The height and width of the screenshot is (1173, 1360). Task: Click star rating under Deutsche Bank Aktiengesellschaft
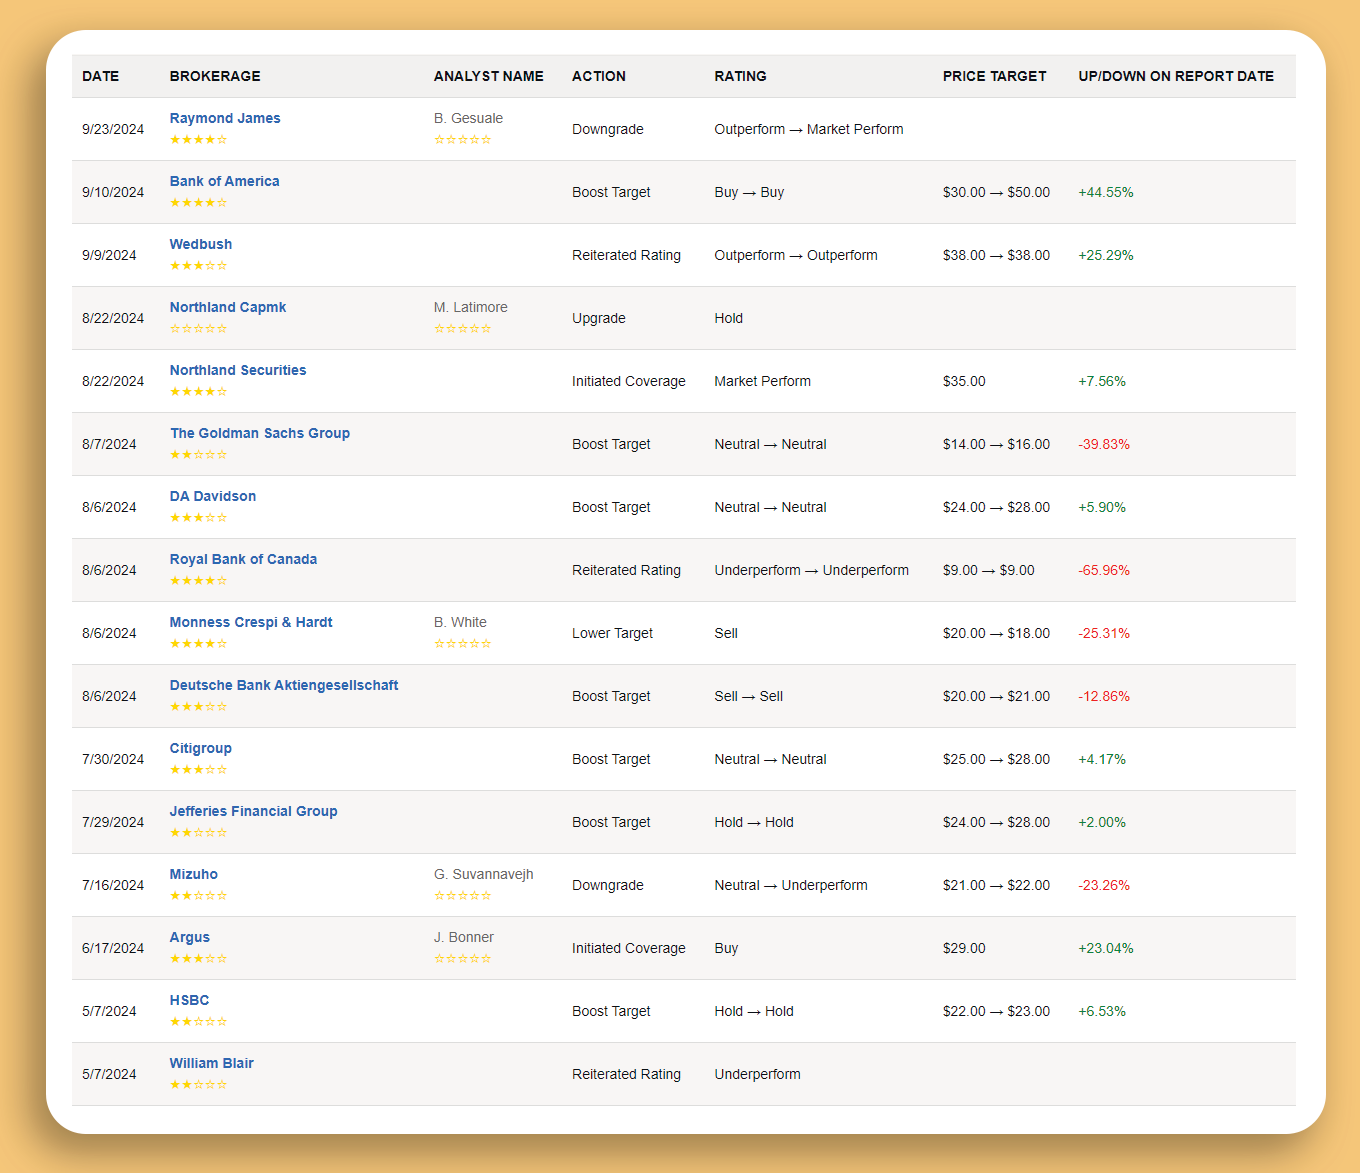point(199,707)
